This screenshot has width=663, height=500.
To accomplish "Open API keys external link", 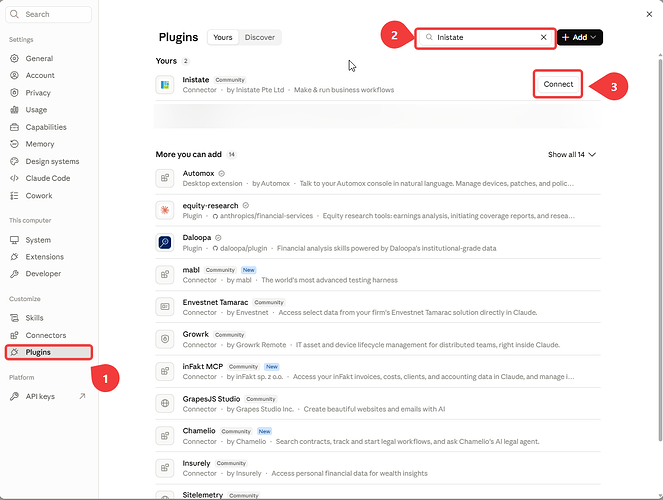I will click(48, 396).
